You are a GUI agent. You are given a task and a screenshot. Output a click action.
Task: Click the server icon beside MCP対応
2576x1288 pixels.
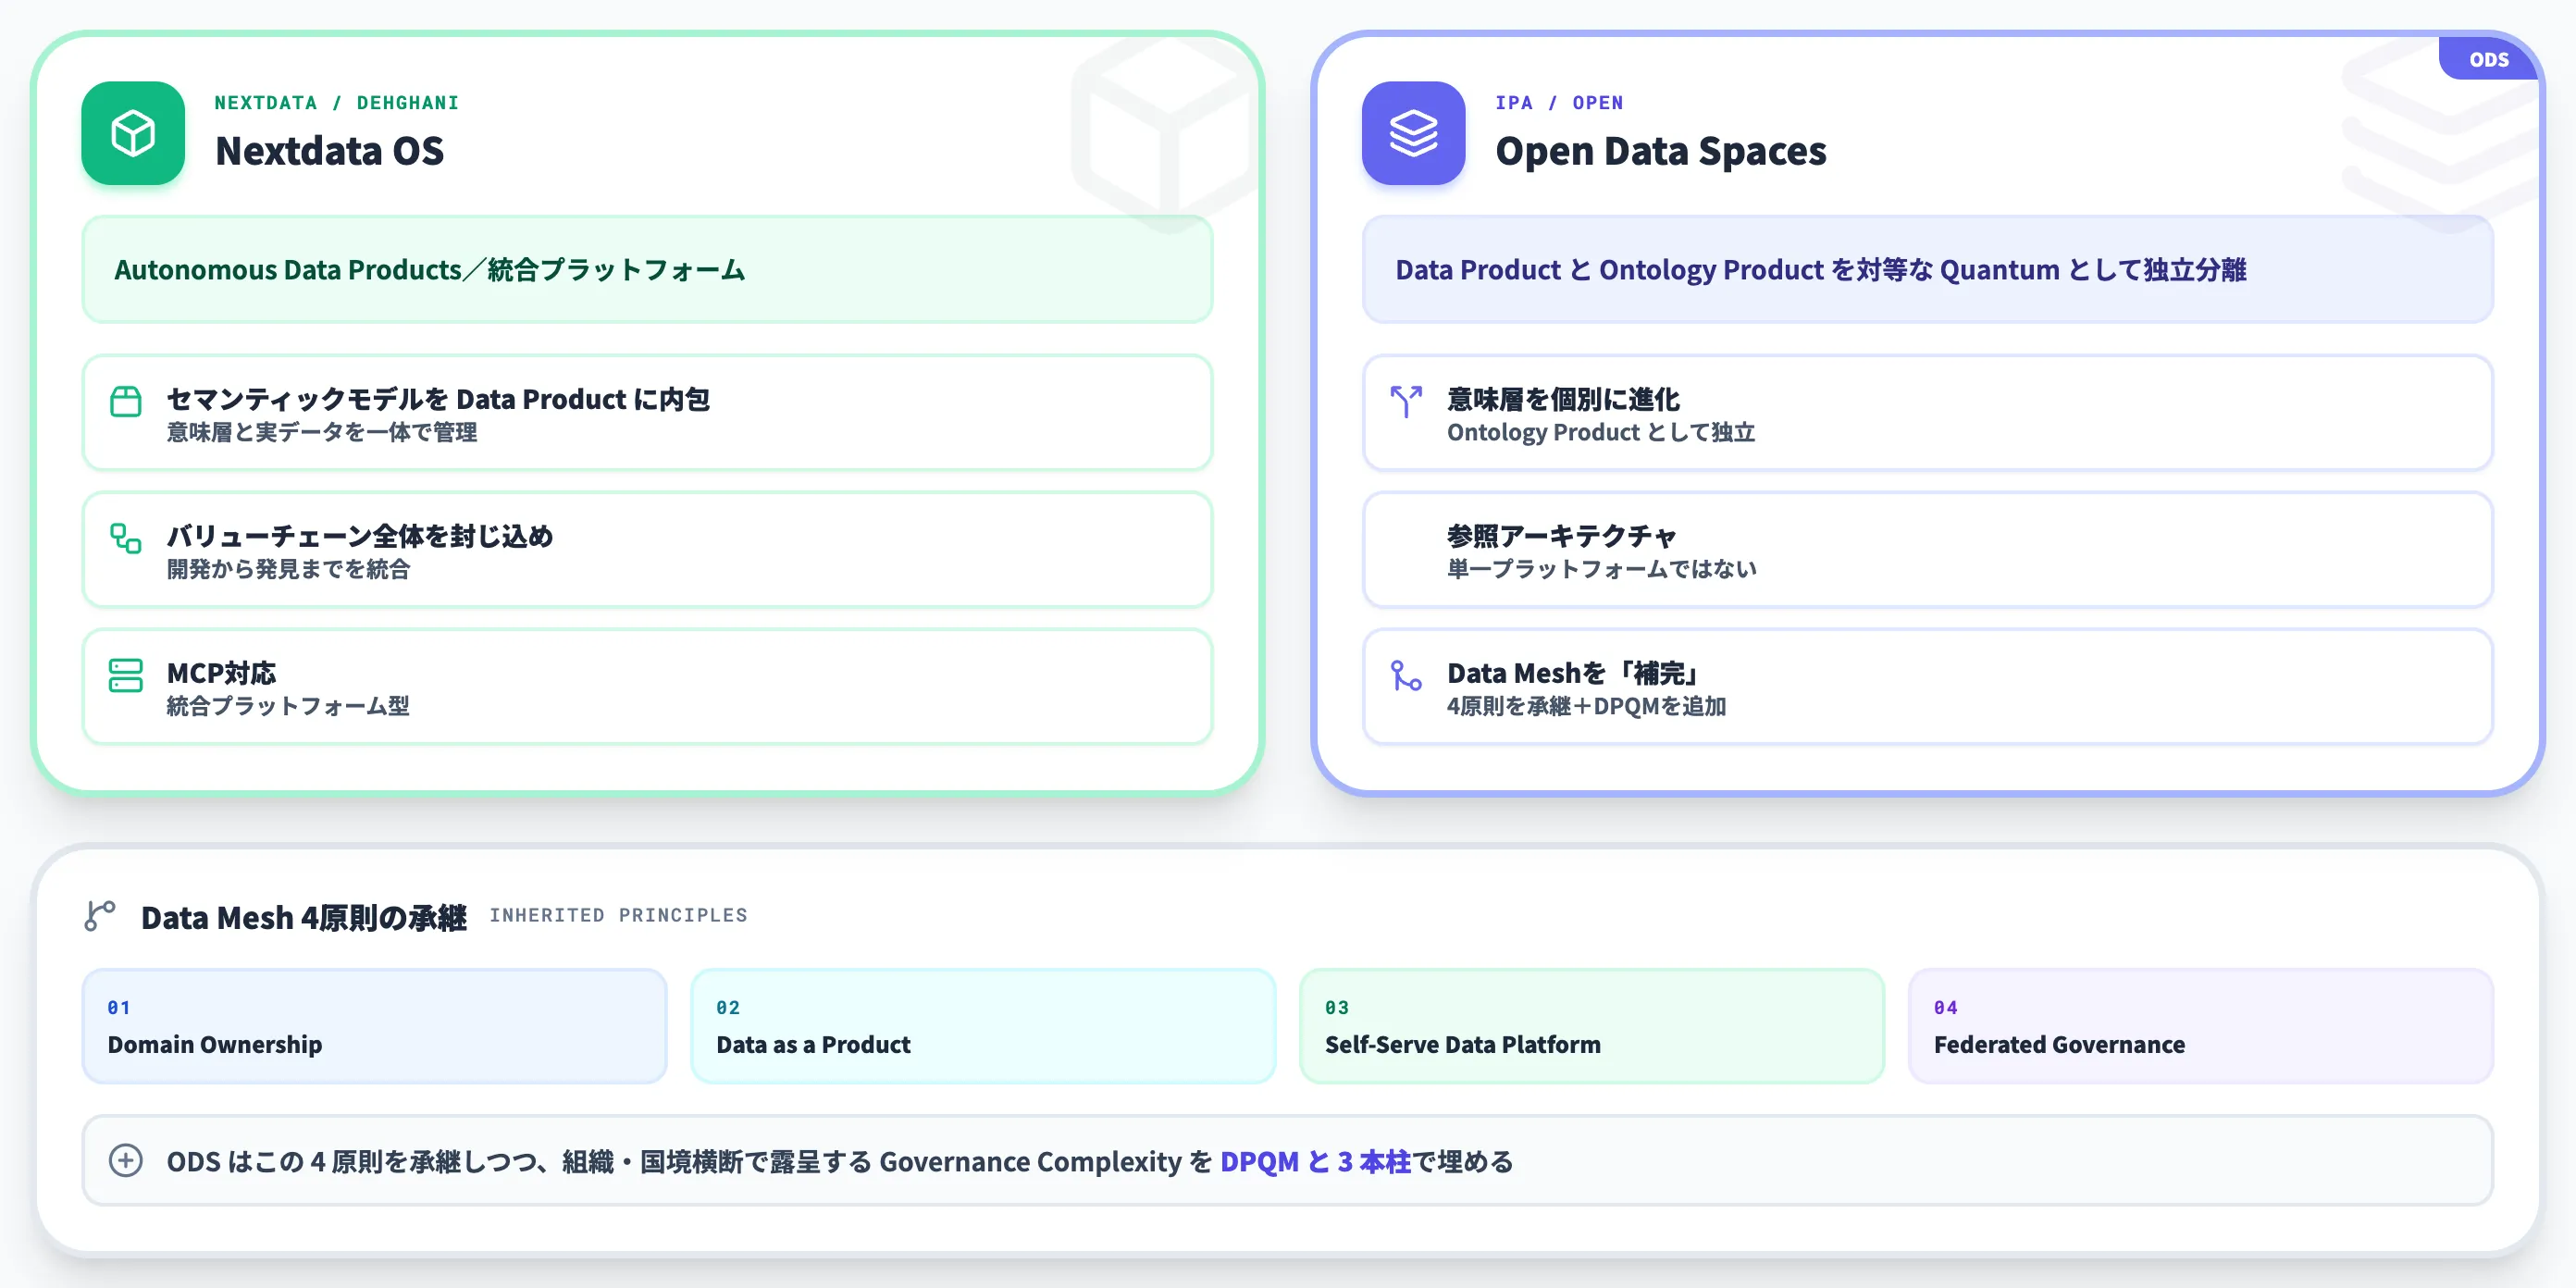[x=126, y=676]
